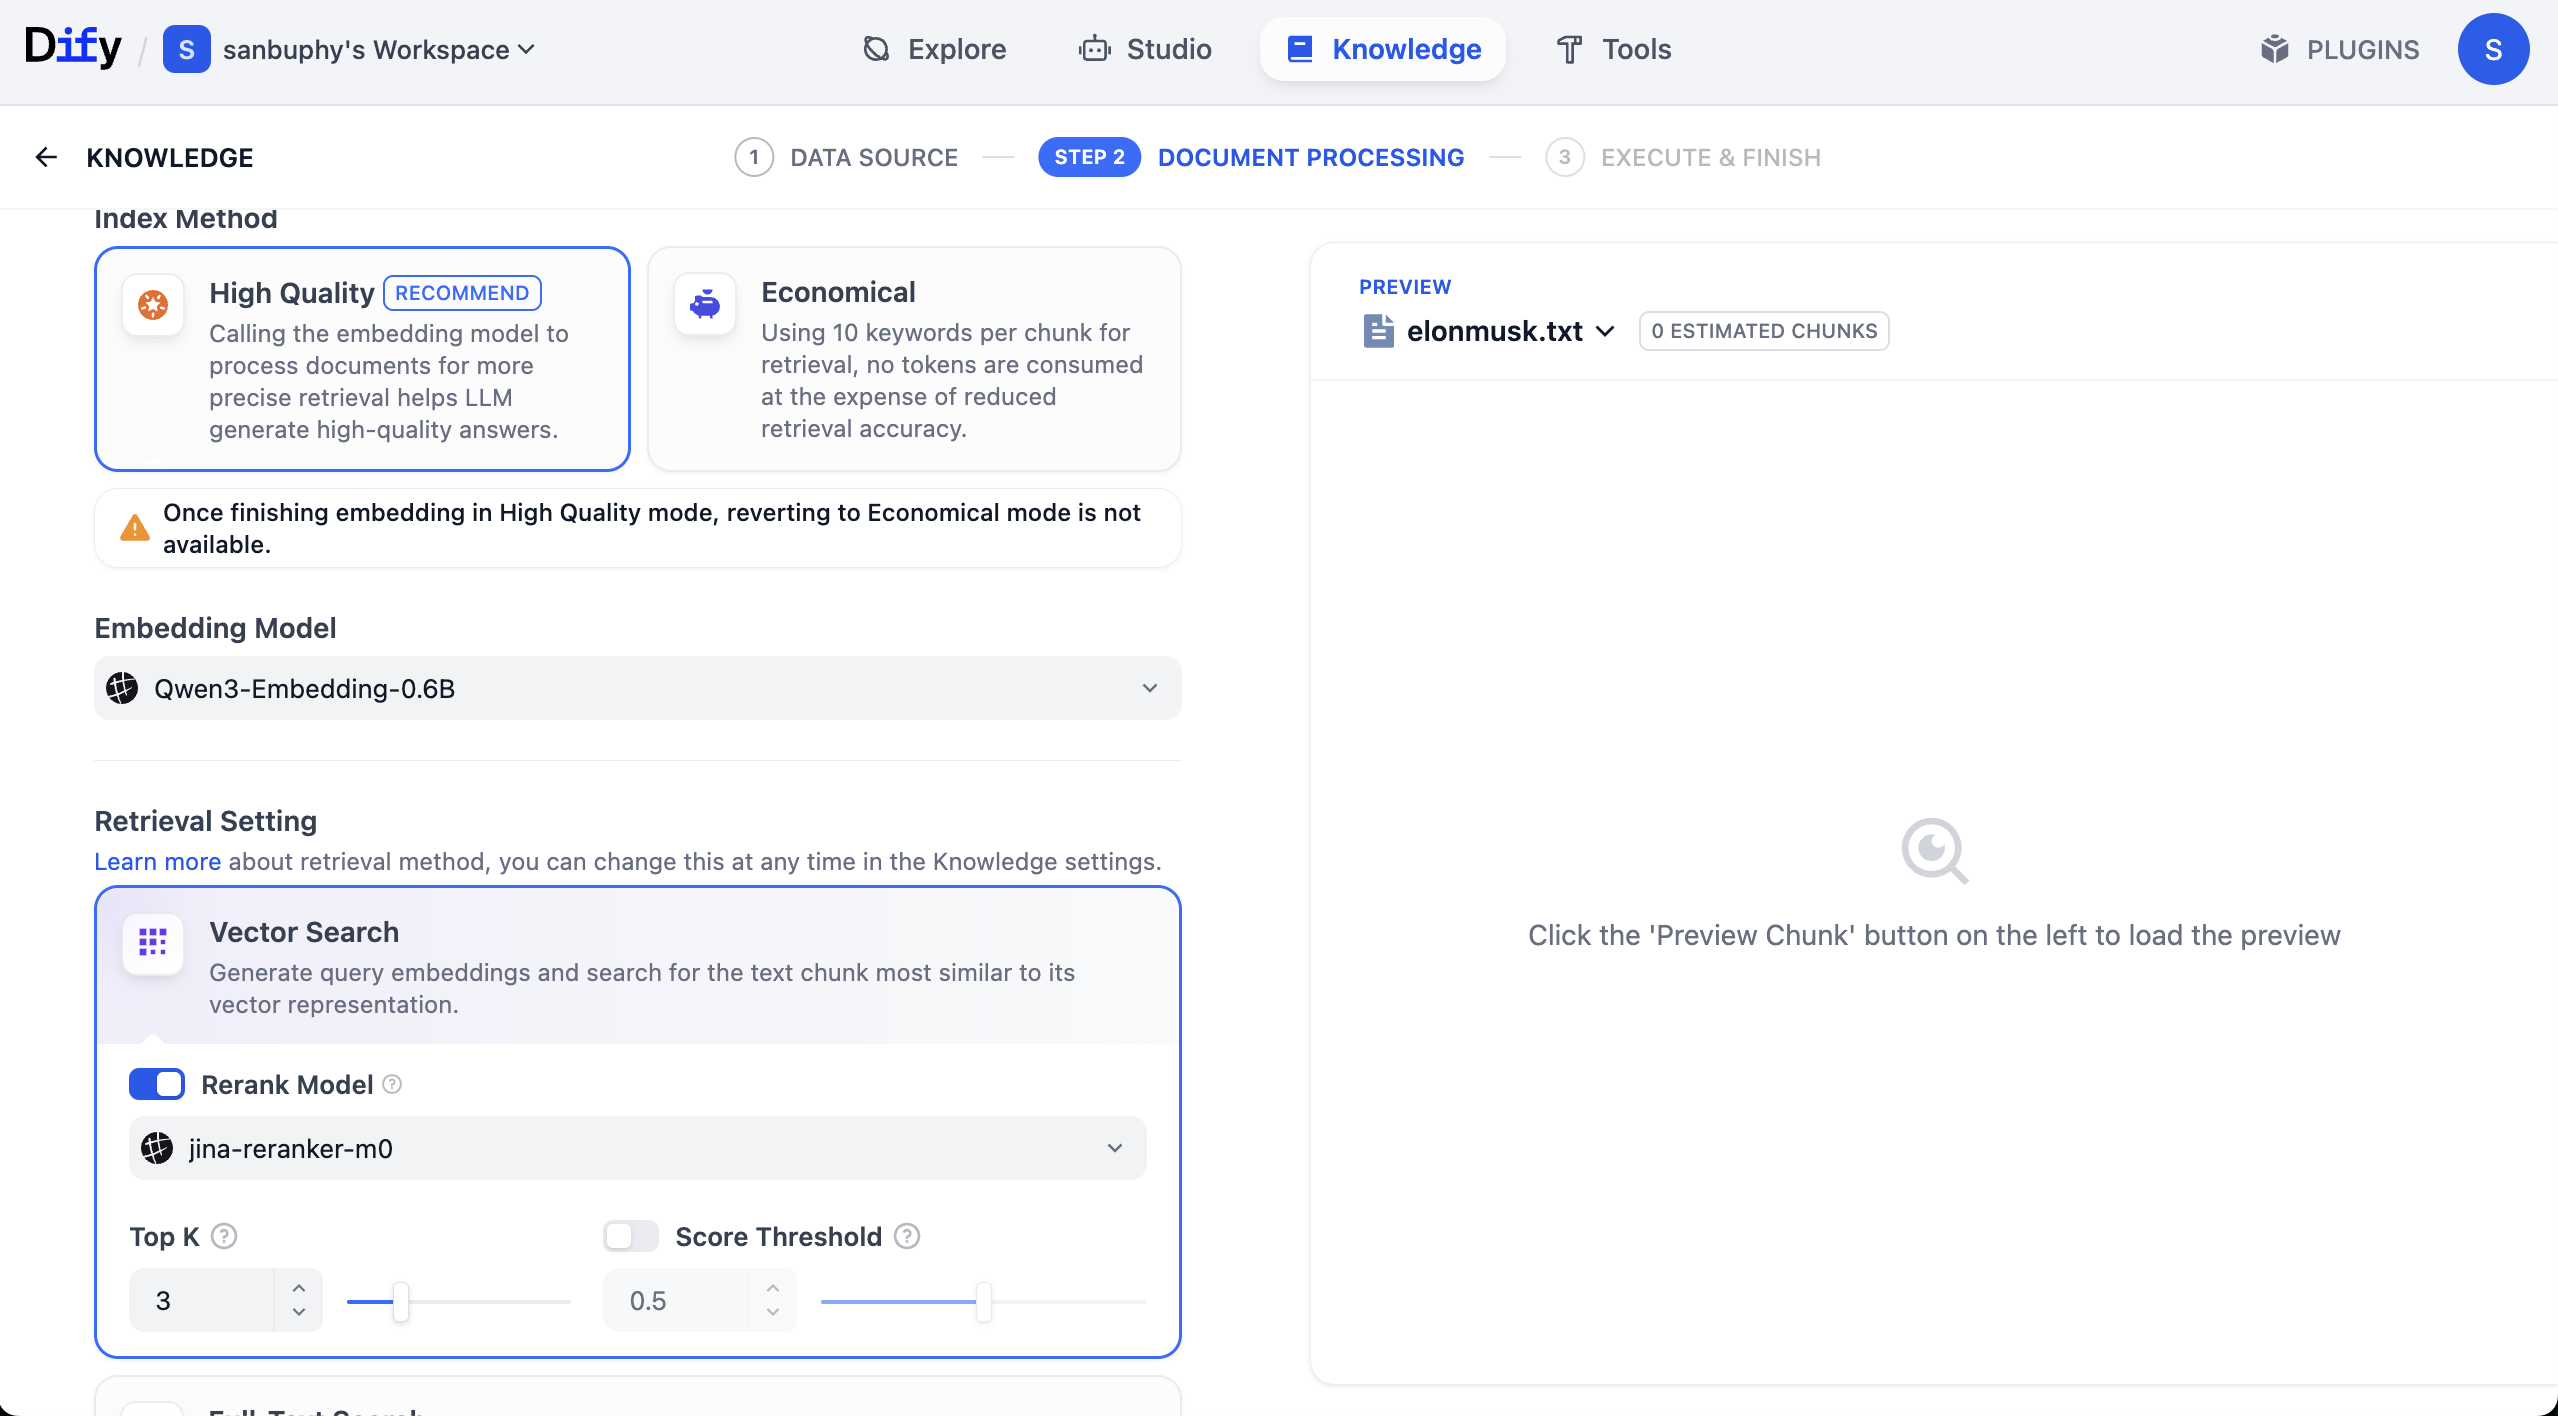Increment the Top K value stepper

[299, 1288]
